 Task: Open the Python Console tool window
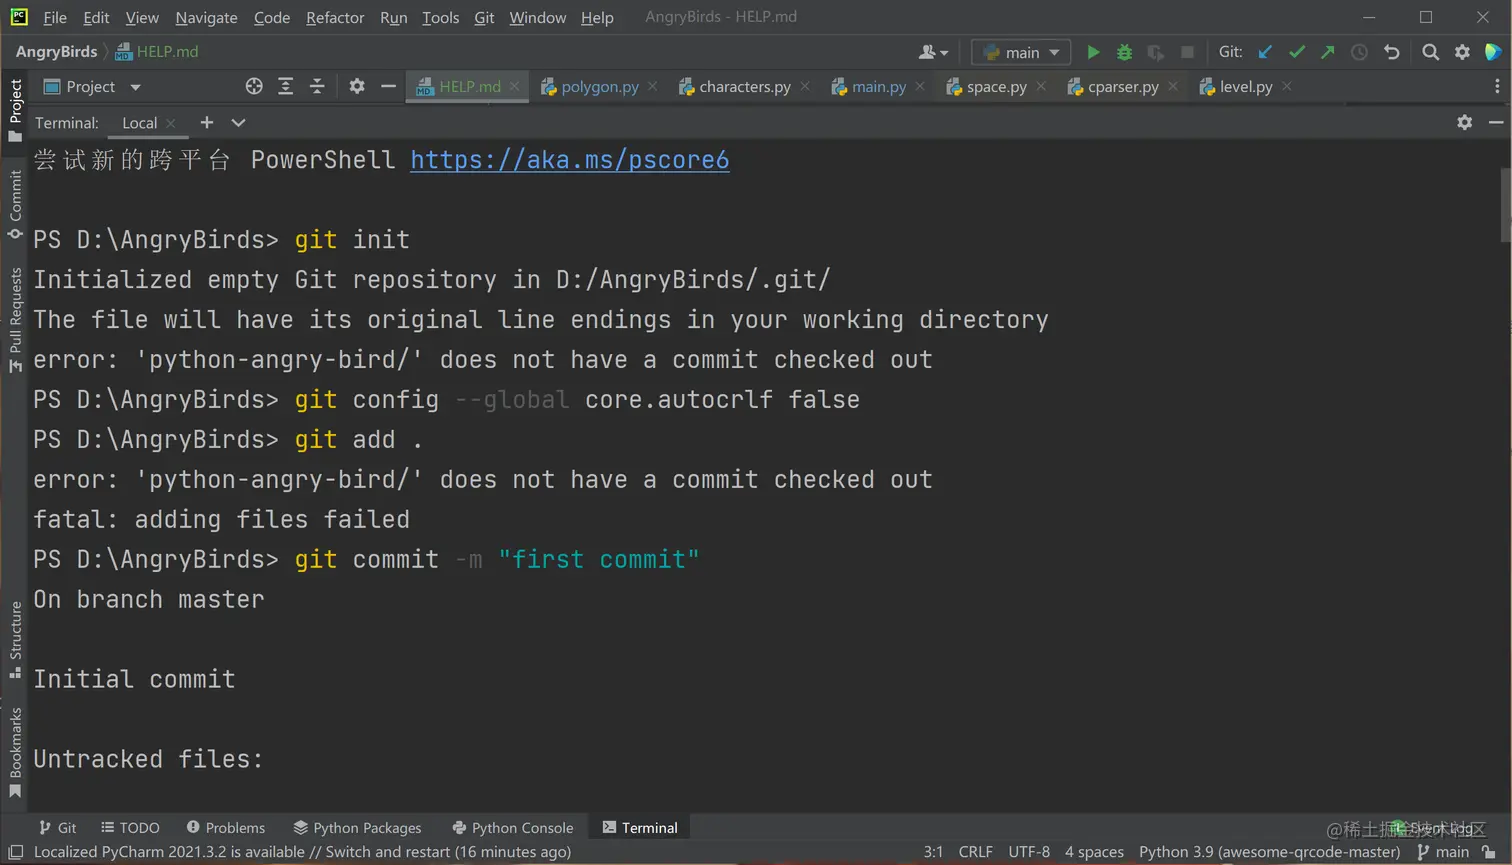pyautogui.click(x=512, y=828)
